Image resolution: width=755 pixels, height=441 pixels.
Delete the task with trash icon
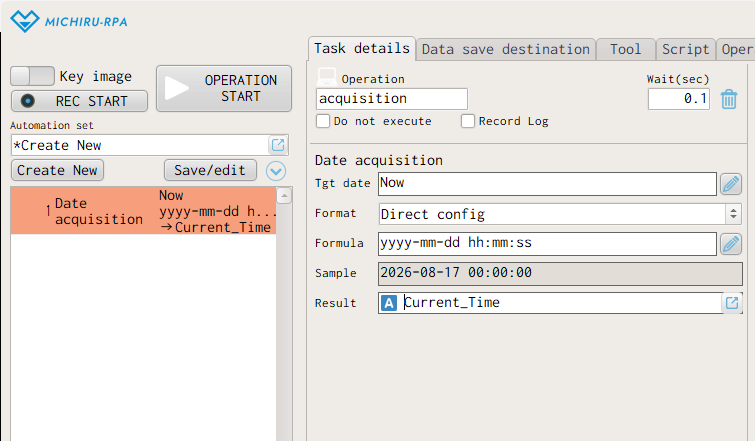[x=729, y=99]
